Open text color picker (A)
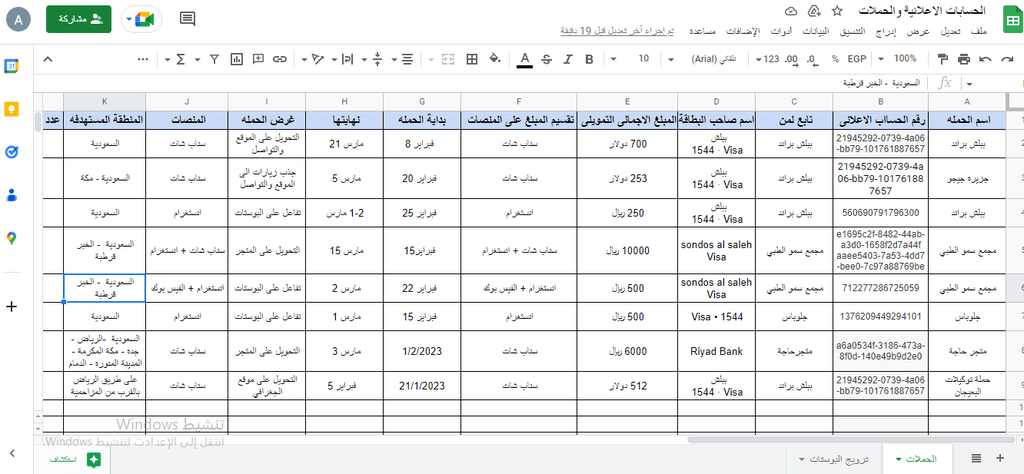The height and width of the screenshot is (474, 1024). 524,59
